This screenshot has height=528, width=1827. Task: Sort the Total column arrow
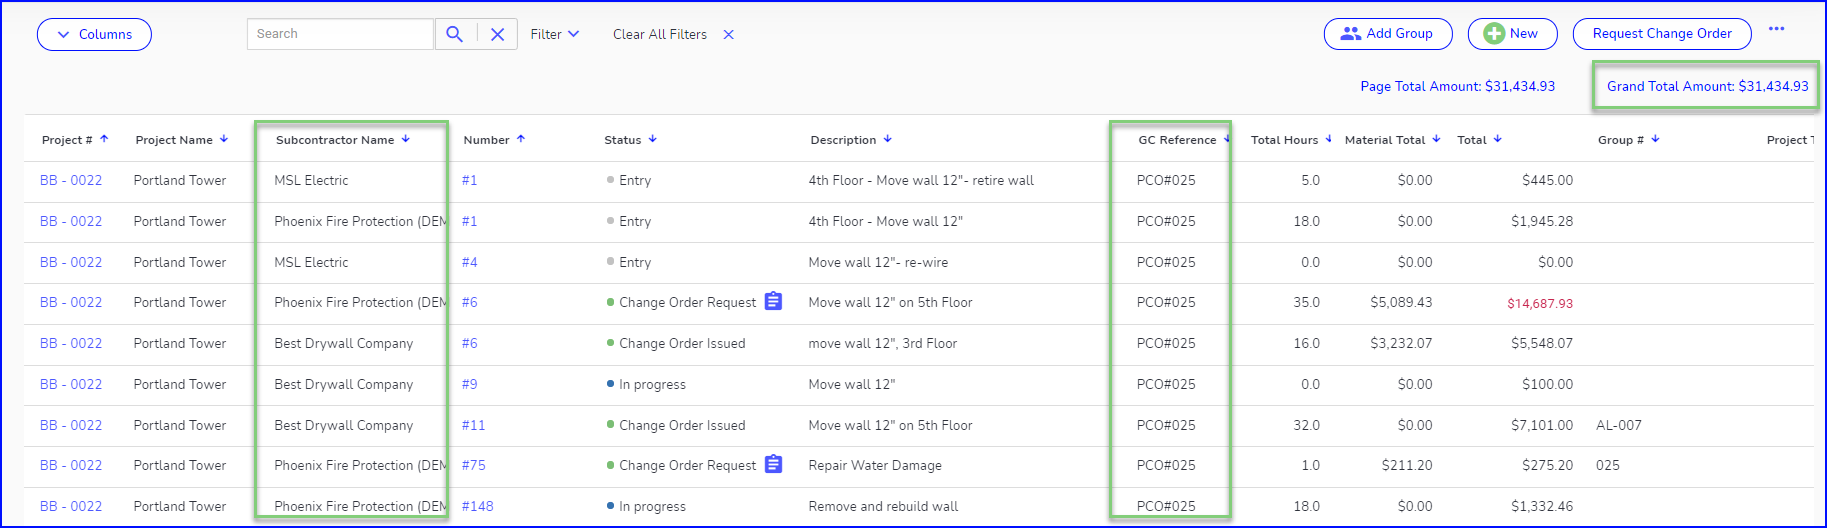click(x=1497, y=139)
